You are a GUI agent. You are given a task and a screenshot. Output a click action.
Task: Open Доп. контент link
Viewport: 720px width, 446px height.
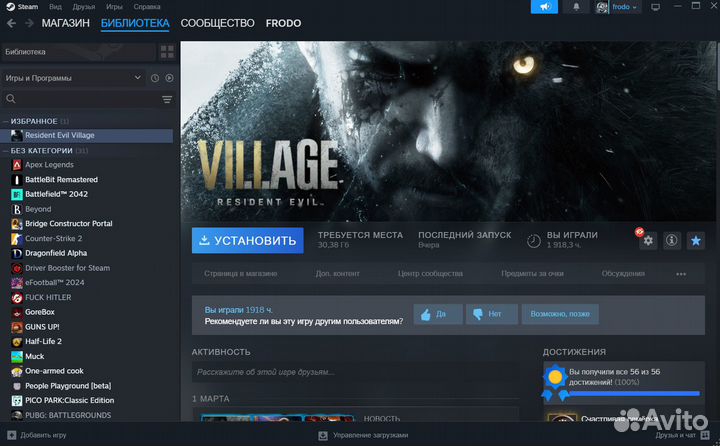[x=338, y=274]
